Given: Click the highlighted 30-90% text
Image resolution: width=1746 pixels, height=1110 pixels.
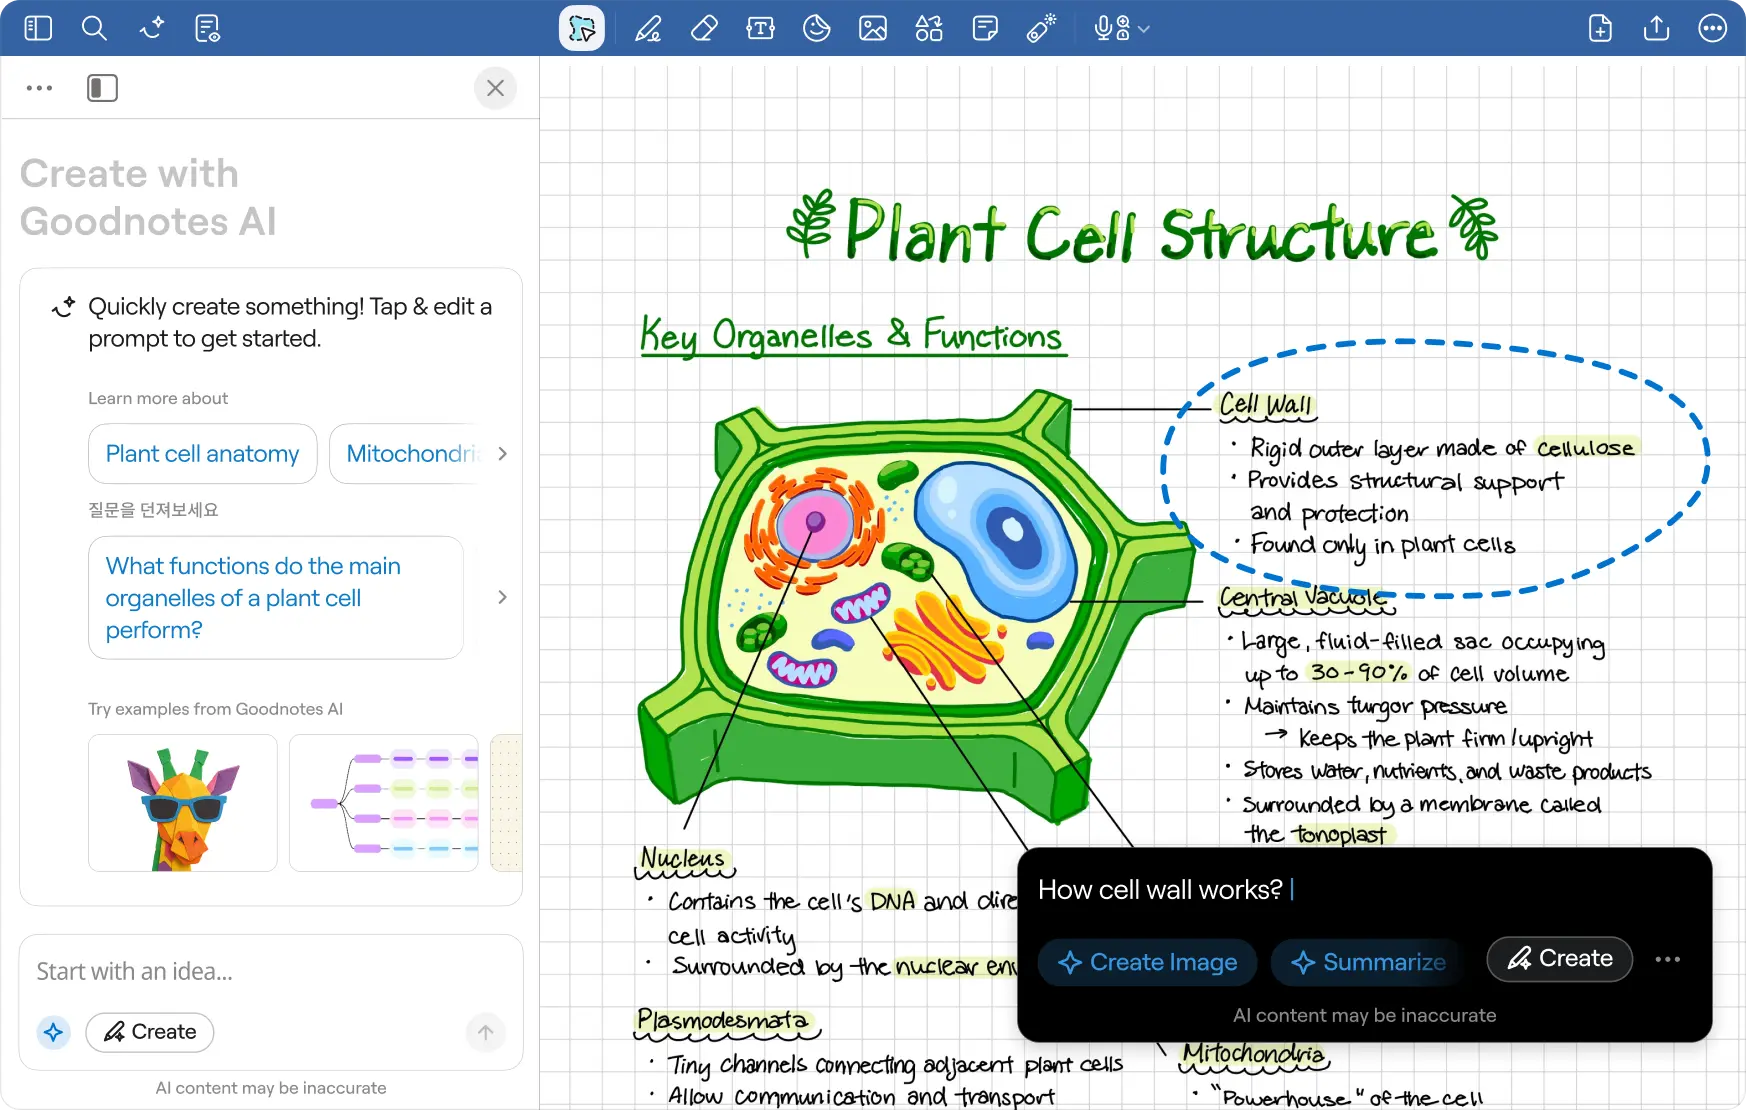Looking at the screenshot, I should click(x=1359, y=672).
